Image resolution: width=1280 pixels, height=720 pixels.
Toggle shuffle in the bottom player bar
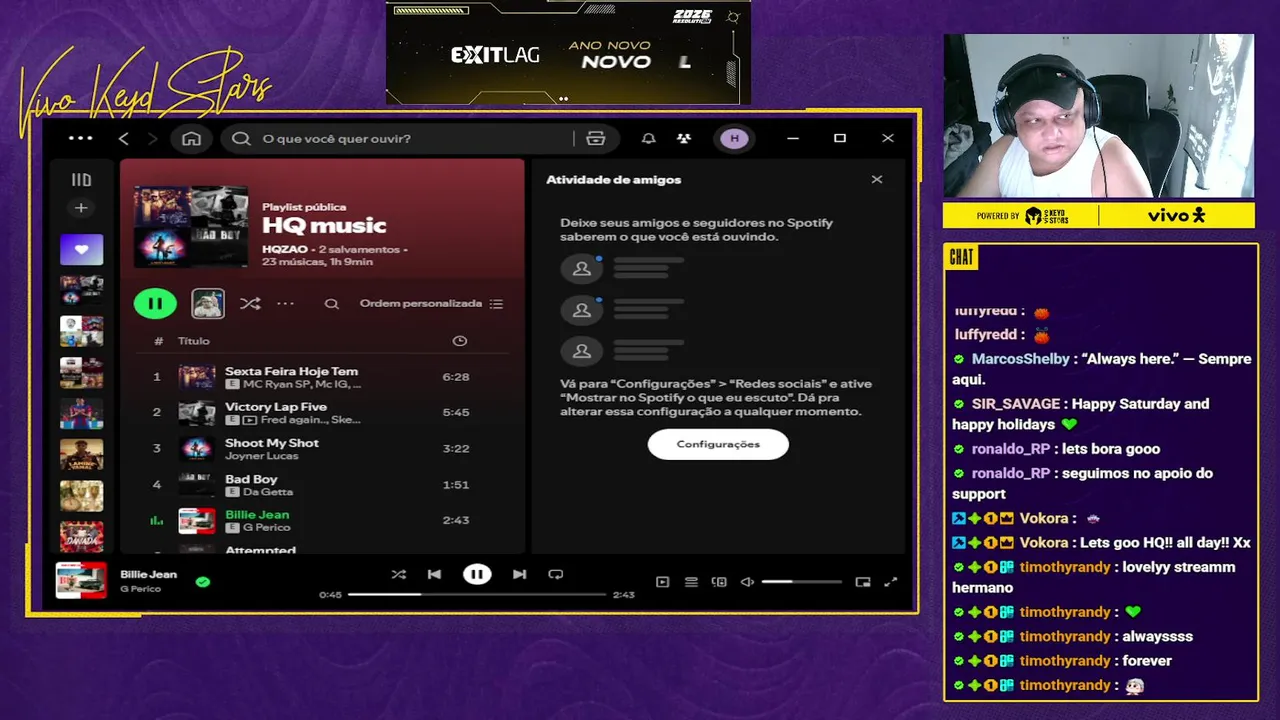(x=399, y=574)
